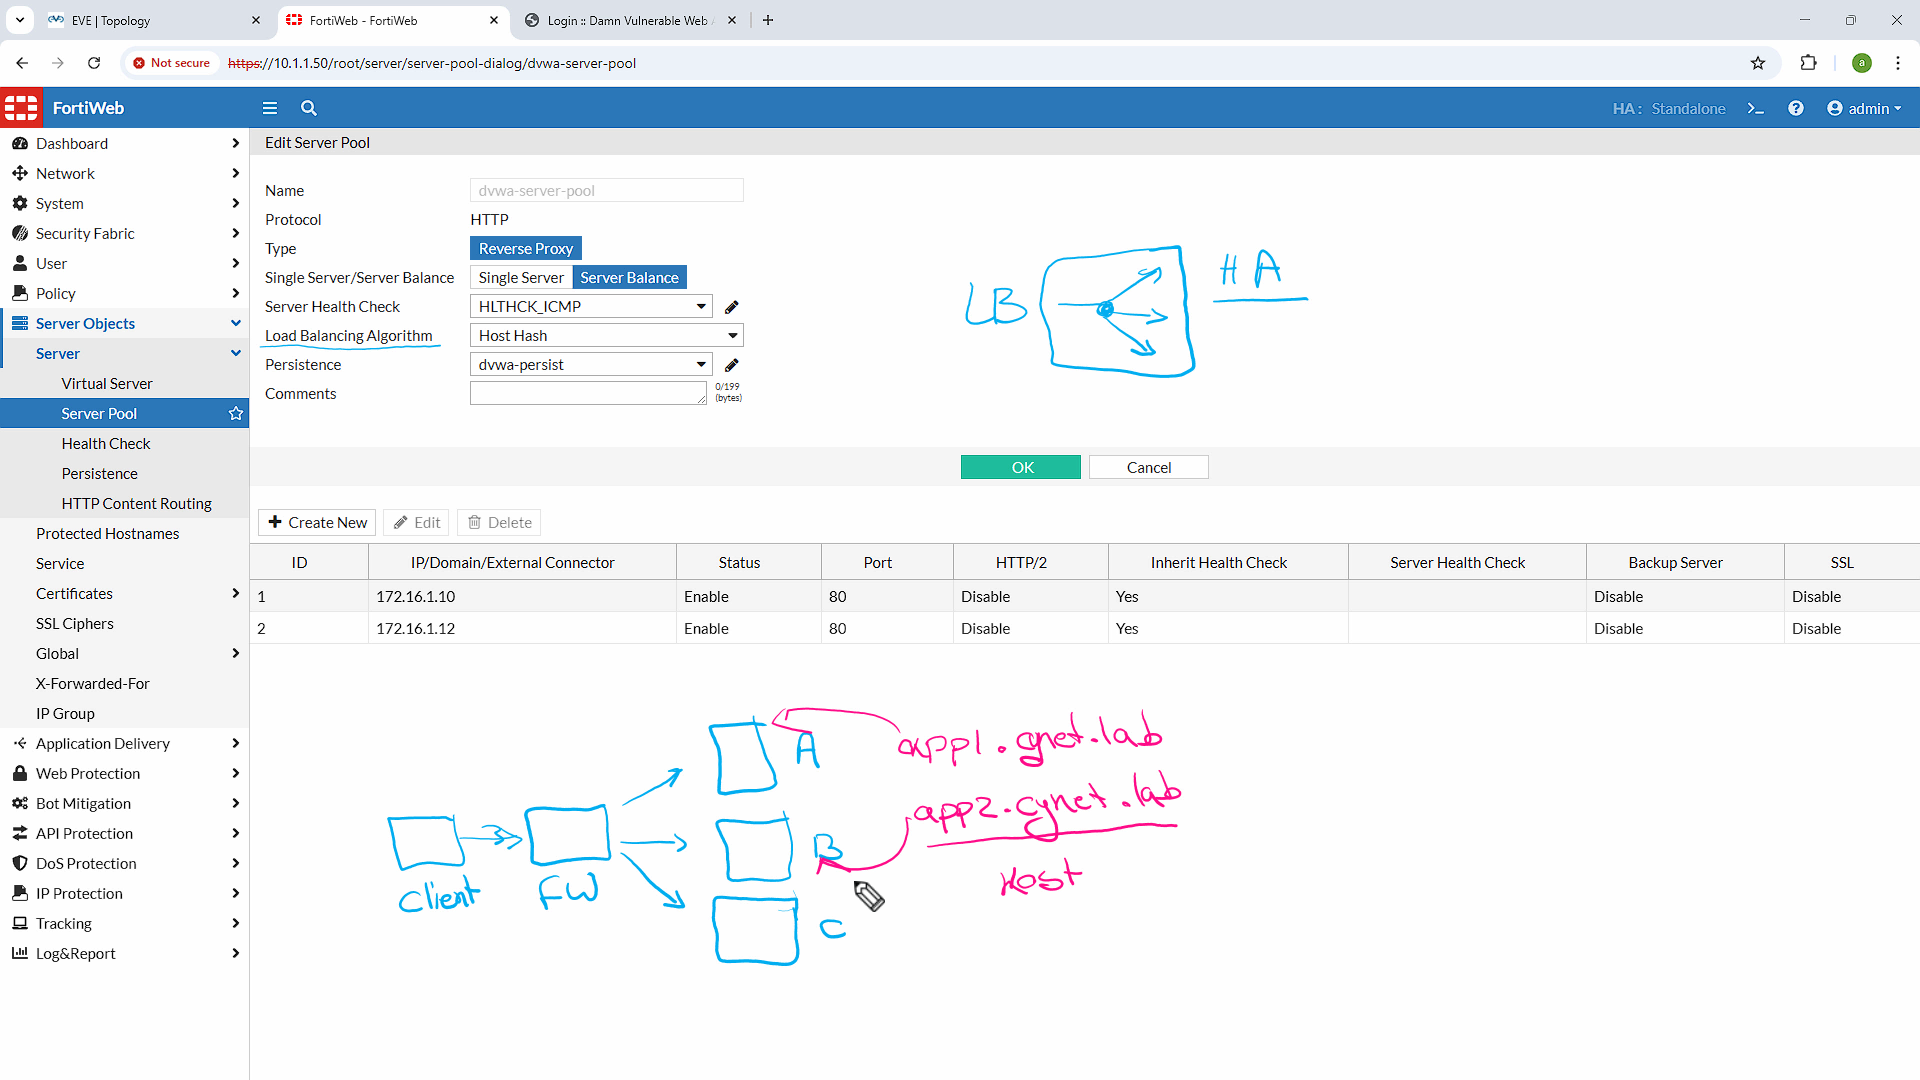The height and width of the screenshot is (1080, 1920).
Task: Click pencil icon beside Persistence dropdown
Action: pyautogui.click(x=731, y=364)
